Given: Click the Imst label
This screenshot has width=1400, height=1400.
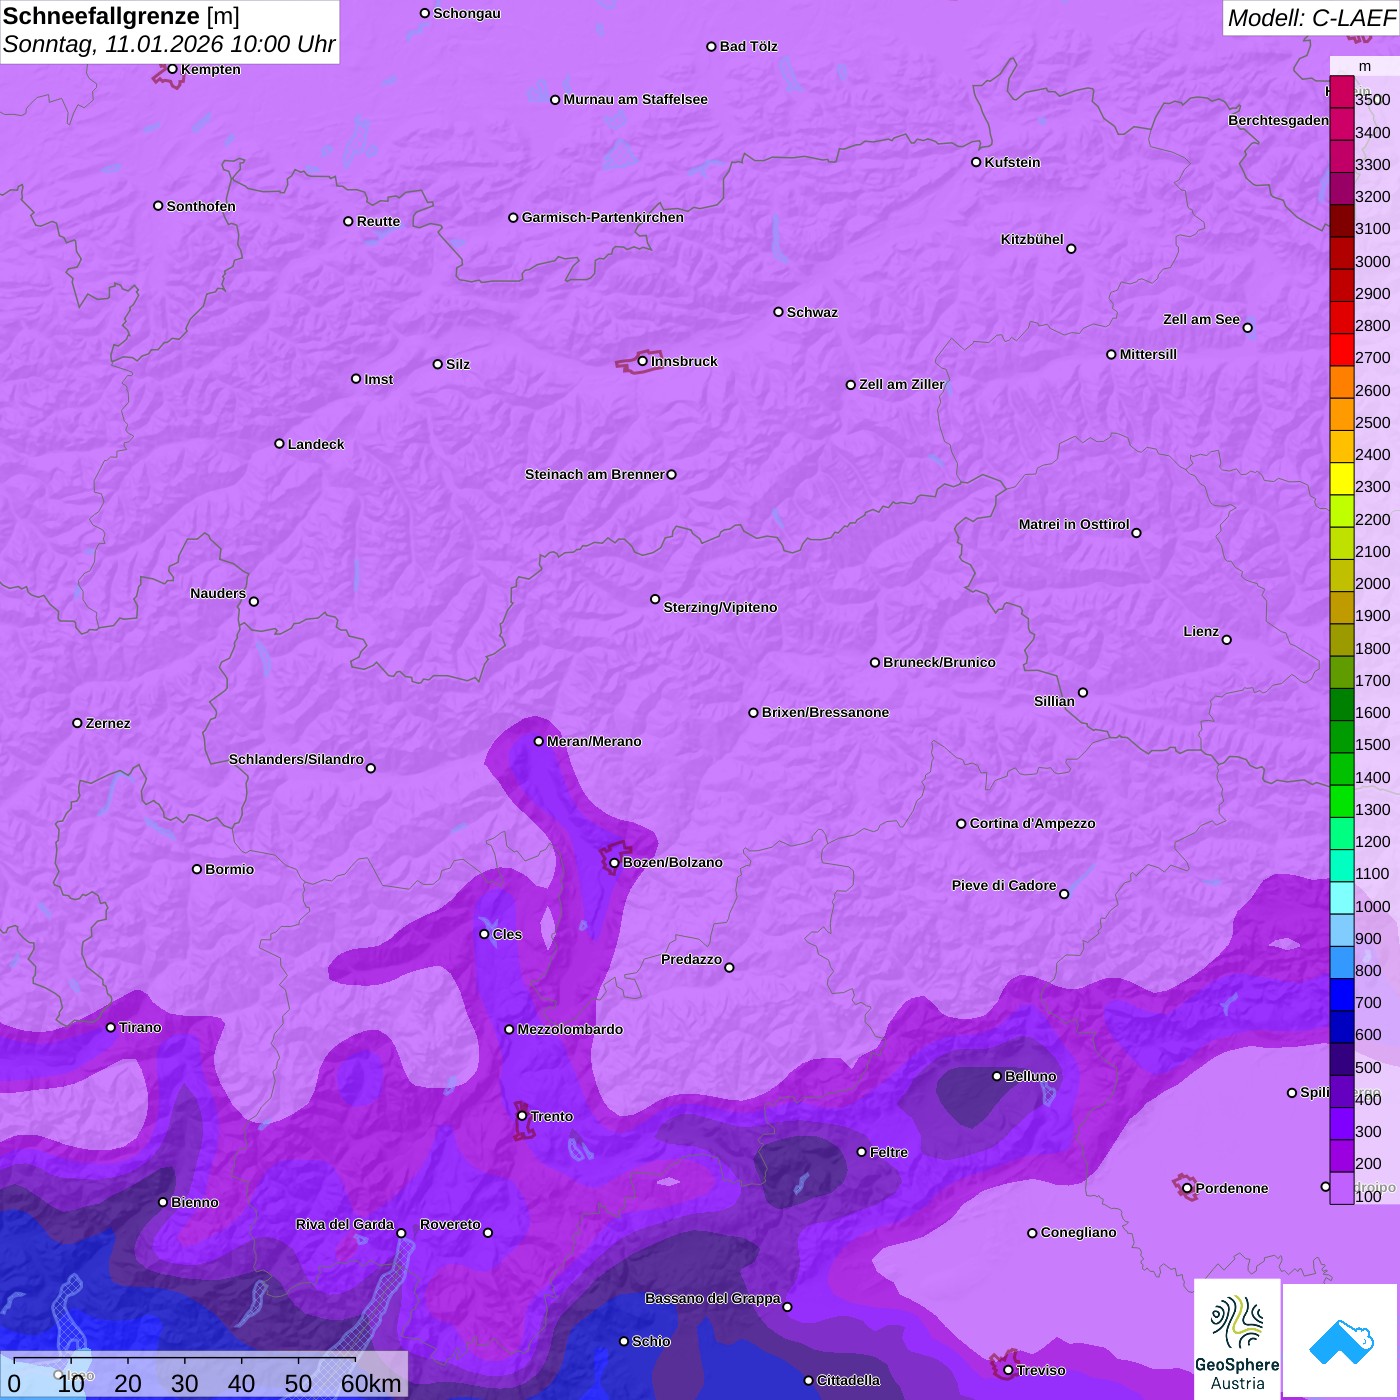Looking at the screenshot, I should coord(379,379).
